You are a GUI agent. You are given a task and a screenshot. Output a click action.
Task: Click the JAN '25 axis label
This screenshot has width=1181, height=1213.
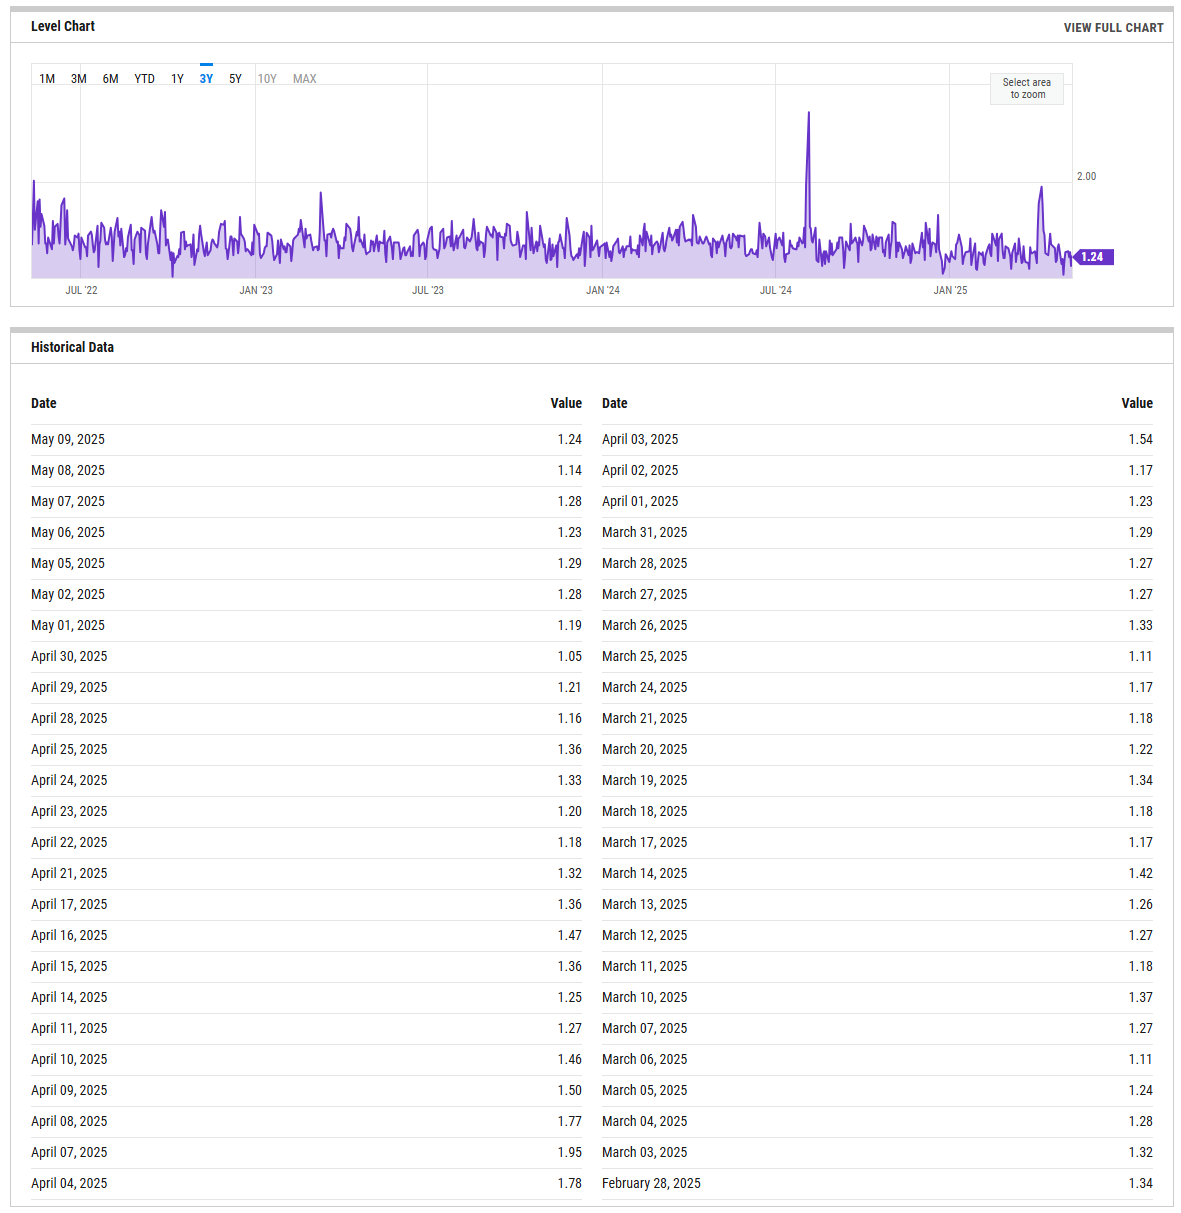[x=950, y=290]
